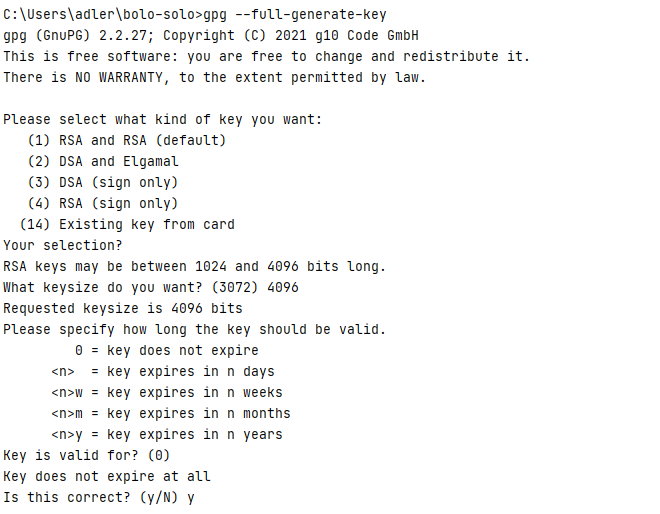This screenshot has height=514, width=660.
Task: Click the entered keysize value 4096
Action: click(283, 288)
